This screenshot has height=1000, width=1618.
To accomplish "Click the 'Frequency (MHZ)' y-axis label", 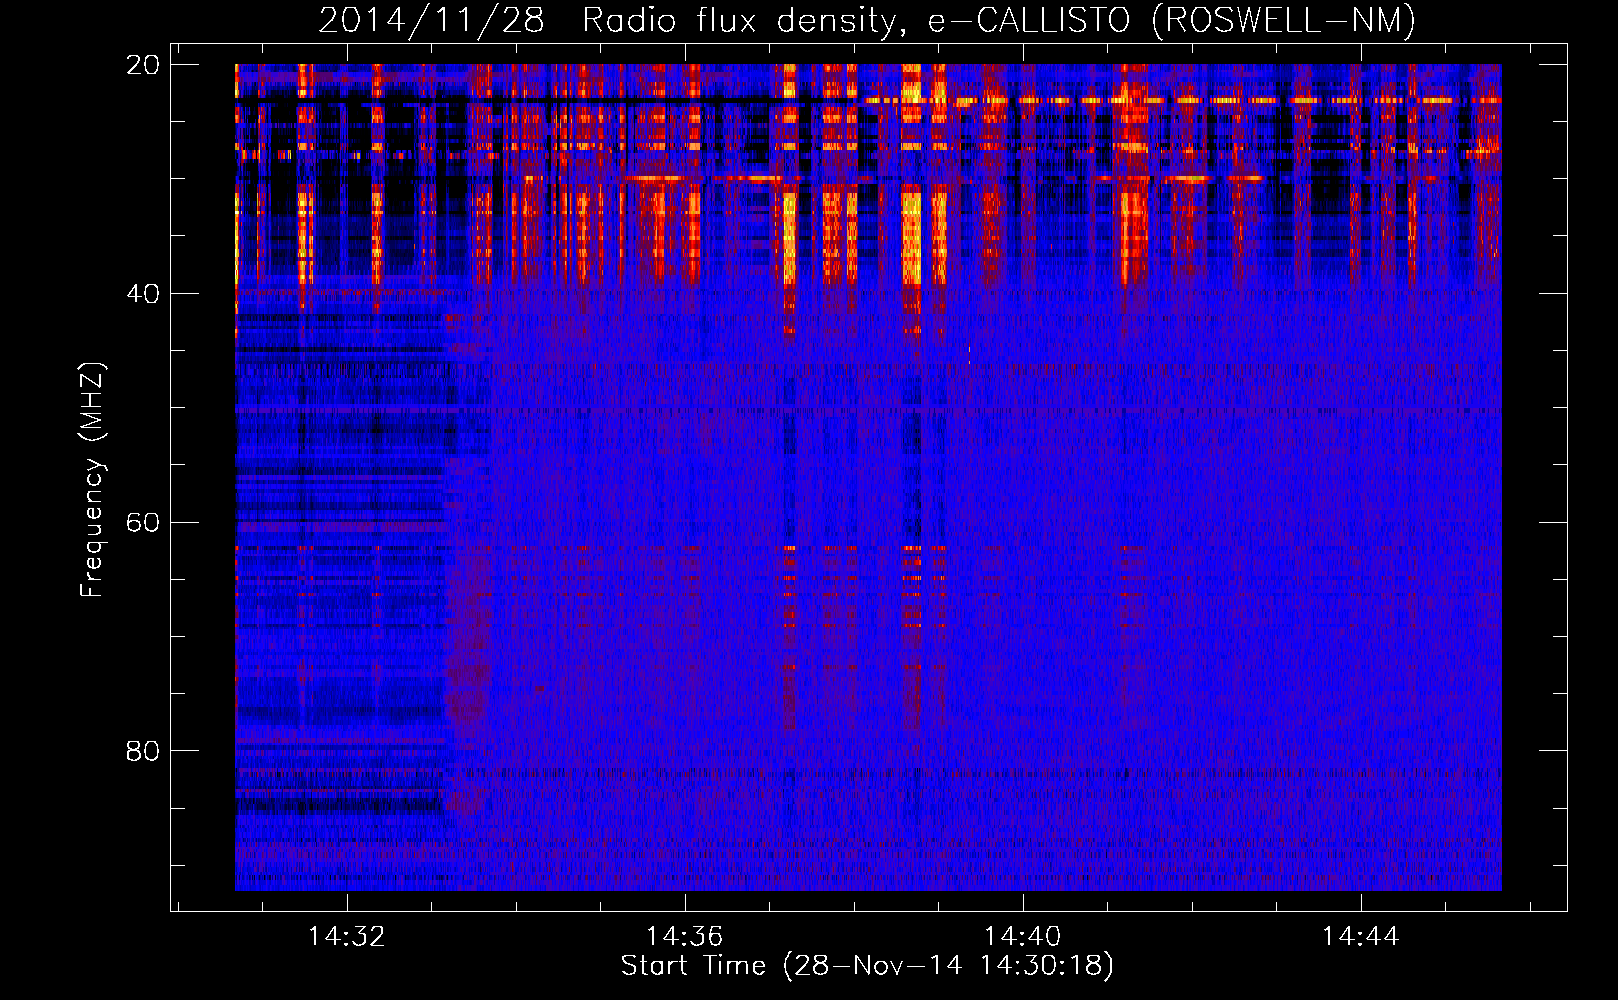I will click(92, 480).
